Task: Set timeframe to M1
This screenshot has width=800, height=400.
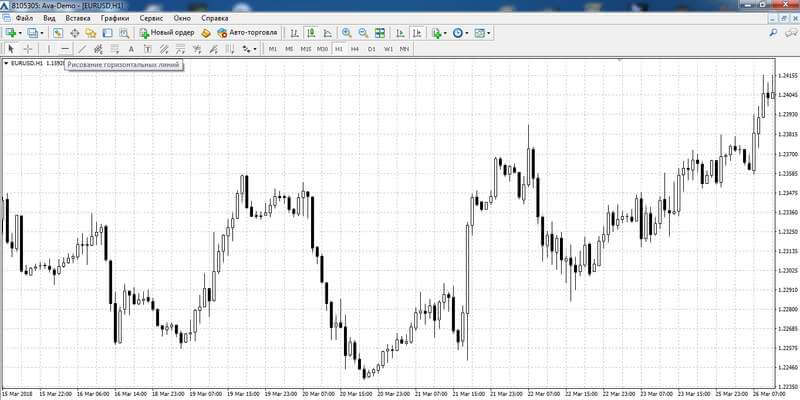Action: [272, 49]
